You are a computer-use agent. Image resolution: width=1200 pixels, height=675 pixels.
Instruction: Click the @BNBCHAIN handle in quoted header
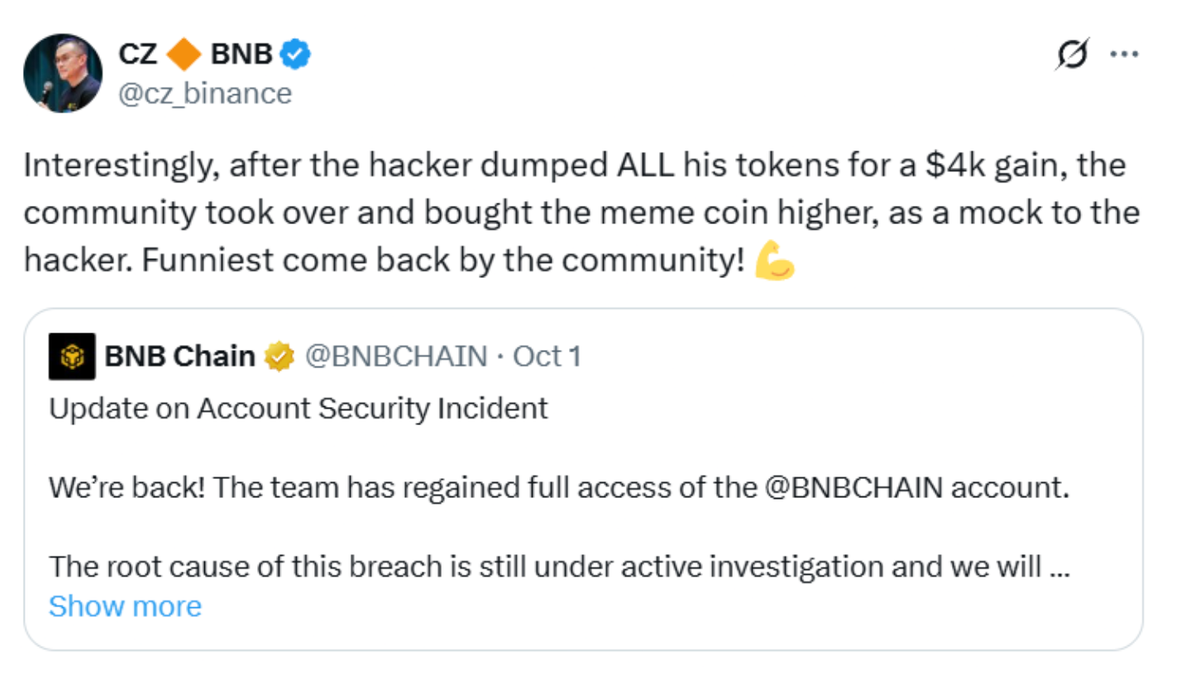coord(396,356)
